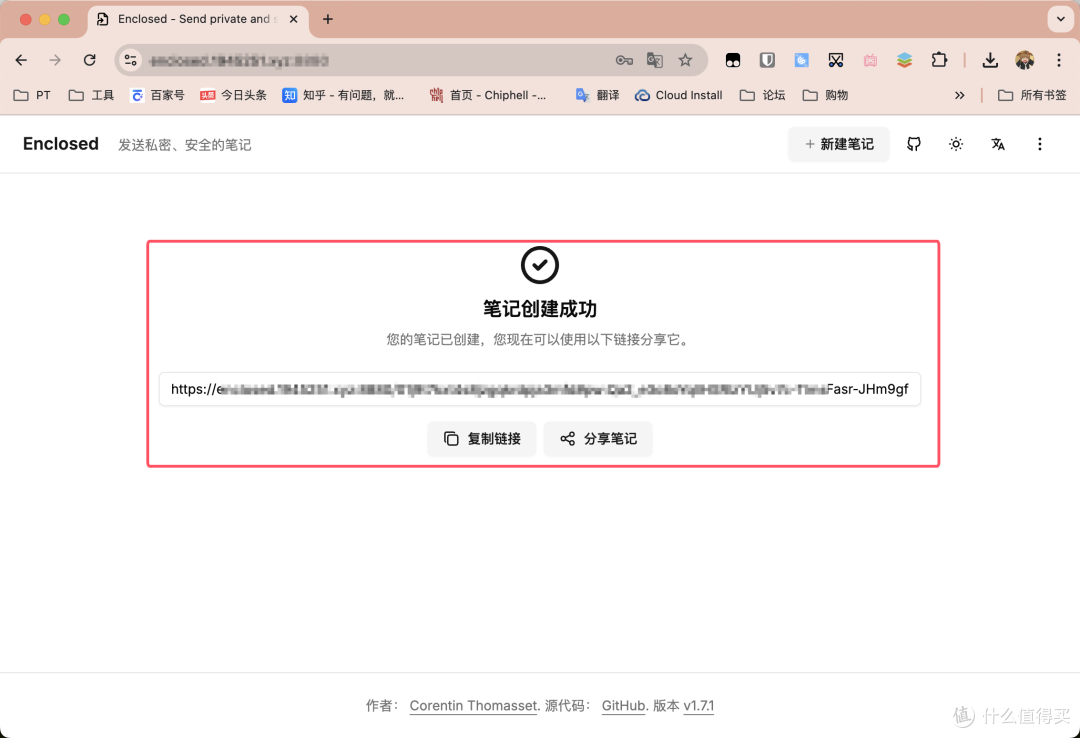The image size is (1080, 738).
Task: Open the black square extension icon
Action: [x=733, y=61]
